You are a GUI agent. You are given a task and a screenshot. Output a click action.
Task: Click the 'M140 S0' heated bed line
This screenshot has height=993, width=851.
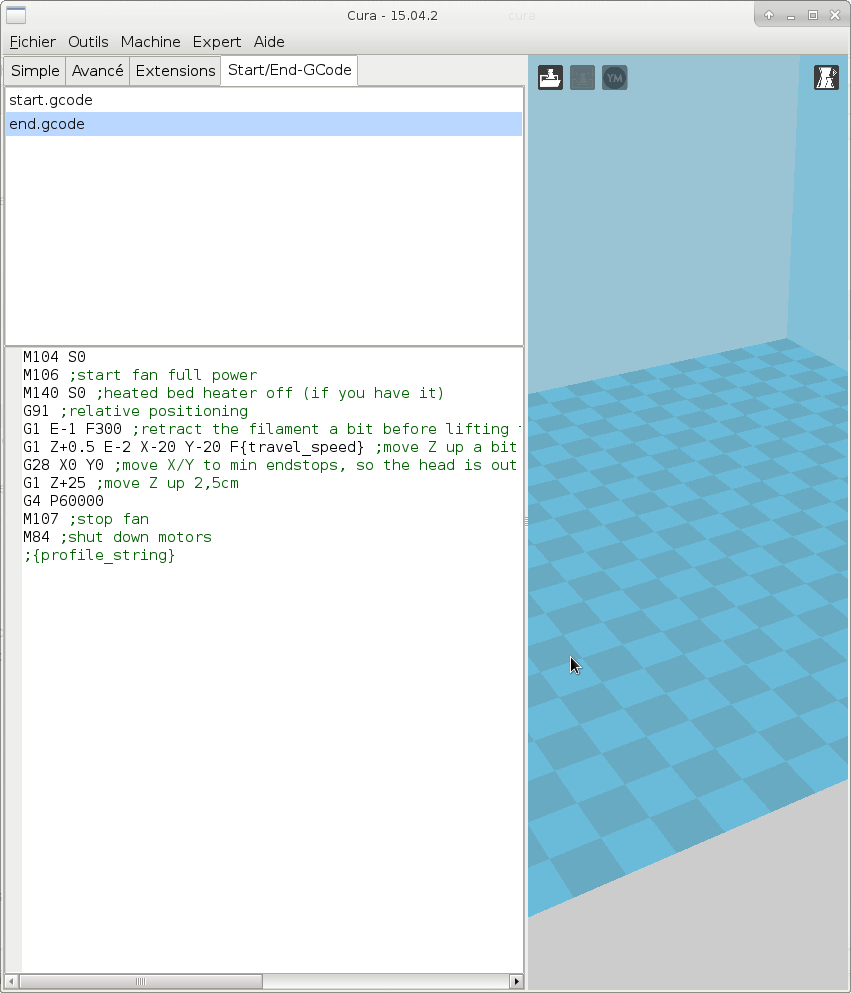click(234, 393)
